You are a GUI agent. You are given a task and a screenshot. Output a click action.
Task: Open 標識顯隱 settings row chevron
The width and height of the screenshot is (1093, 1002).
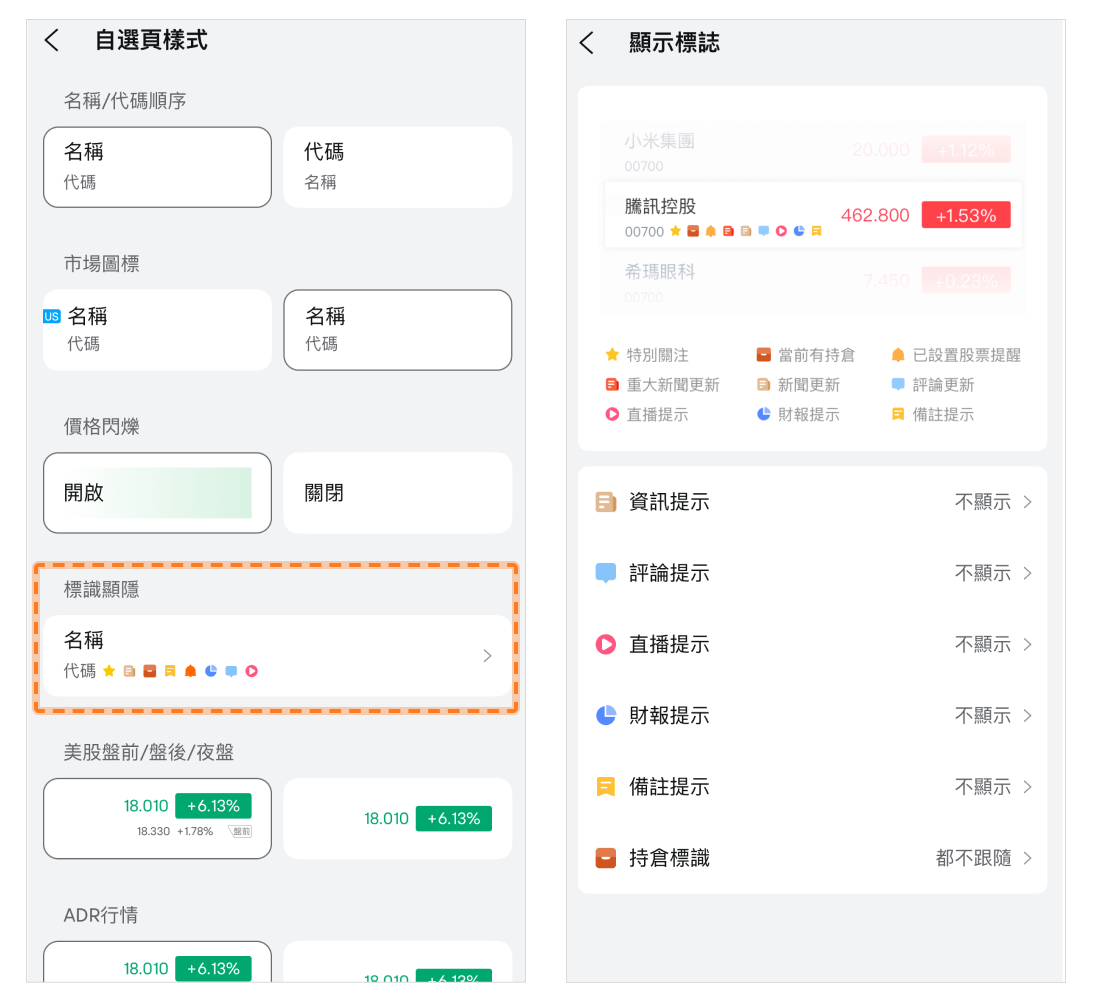click(487, 656)
